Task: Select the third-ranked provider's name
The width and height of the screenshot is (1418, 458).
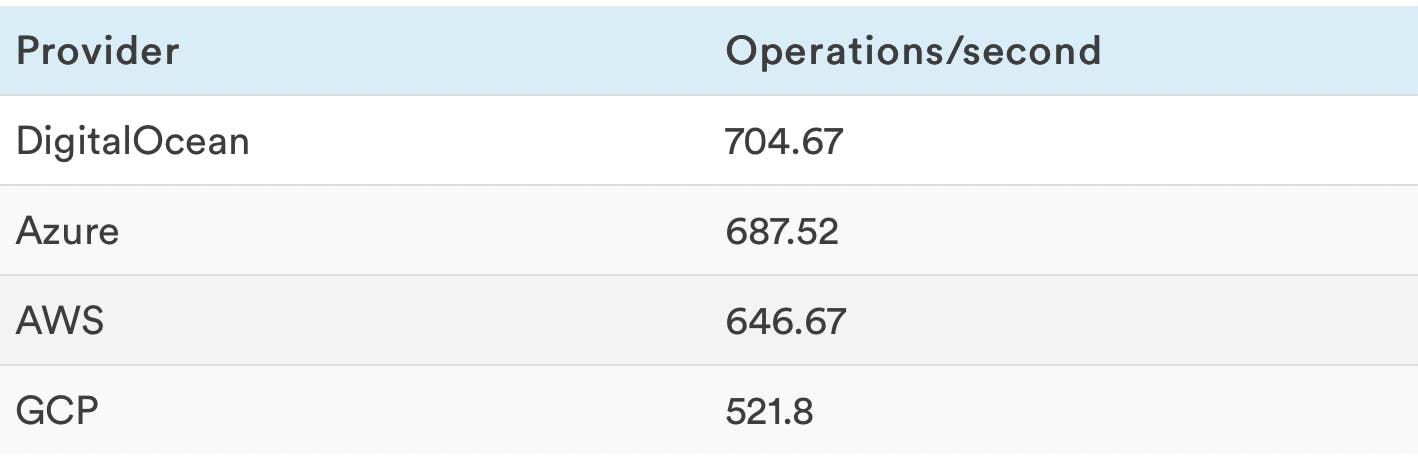Action: (60, 321)
